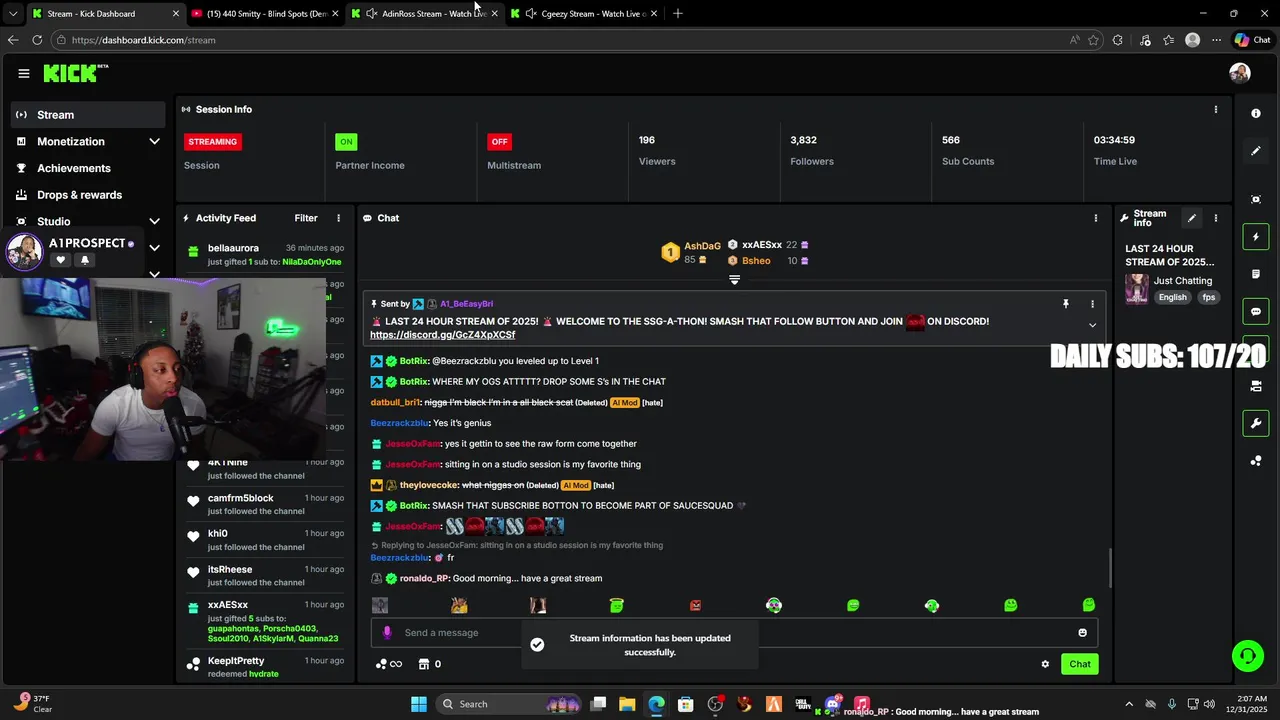The height and width of the screenshot is (720, 1280).
Task: Click the shop icon showing 0
Action: tap(430, 664)
